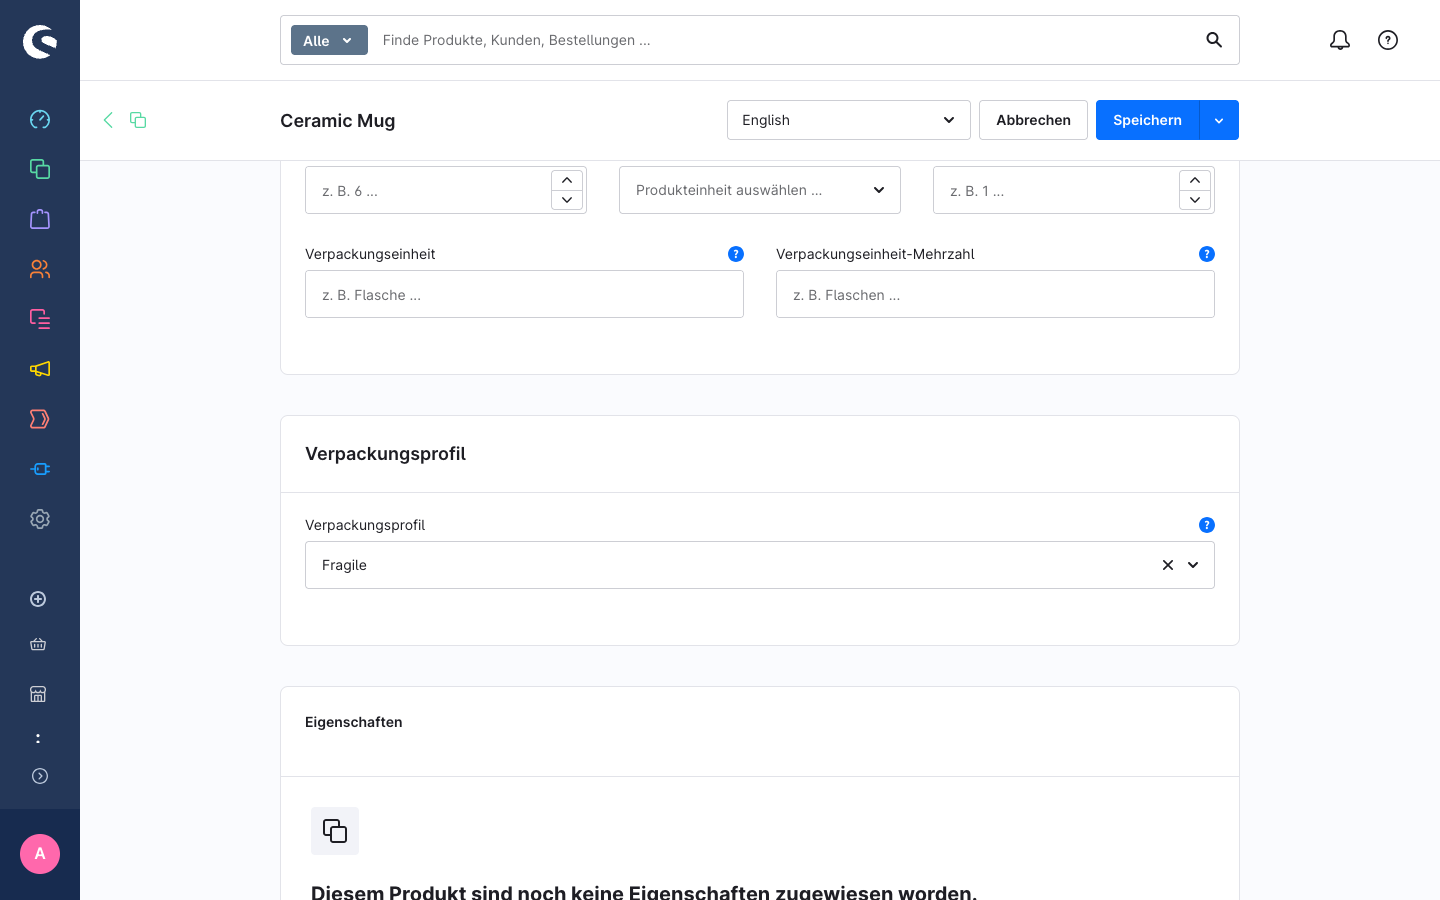Click the Eigenschaften empty-state icon
The height and width of the screenshot is (900, 1440).
point(335,831)
